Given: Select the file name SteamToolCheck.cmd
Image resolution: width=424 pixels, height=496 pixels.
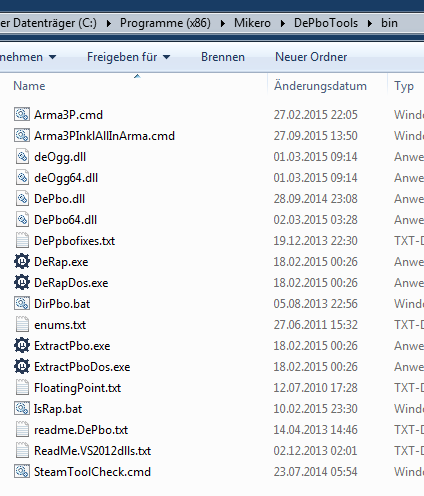Looking at the screenshot, I should [x=92, y=472].
